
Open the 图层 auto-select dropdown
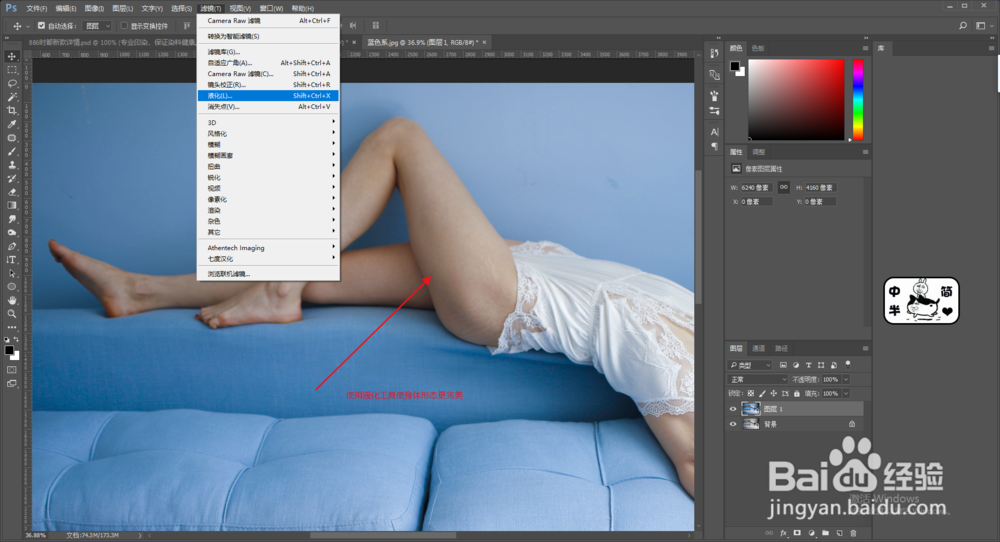coord(98,26)
